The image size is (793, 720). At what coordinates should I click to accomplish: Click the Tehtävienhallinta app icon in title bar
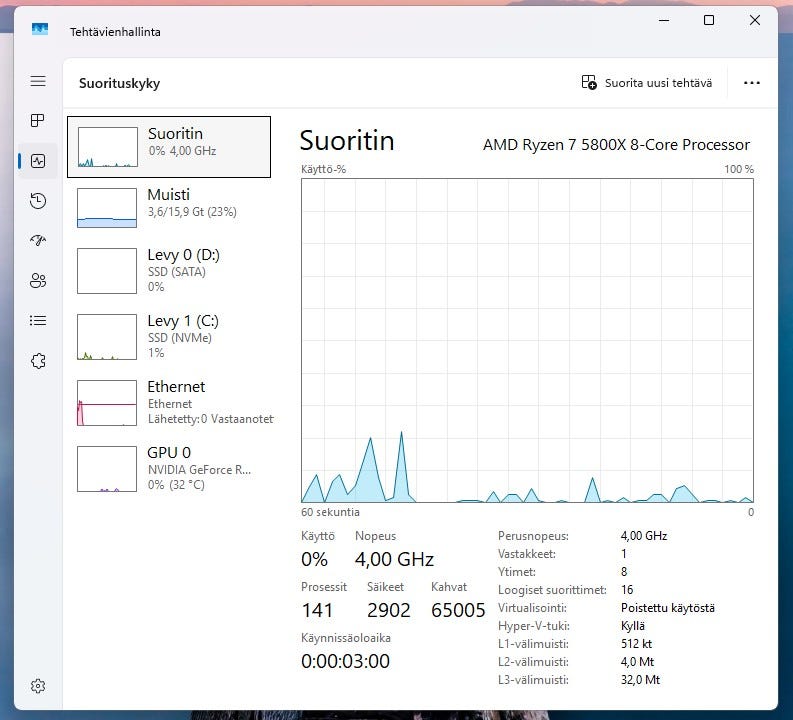[x=40, y=31]
